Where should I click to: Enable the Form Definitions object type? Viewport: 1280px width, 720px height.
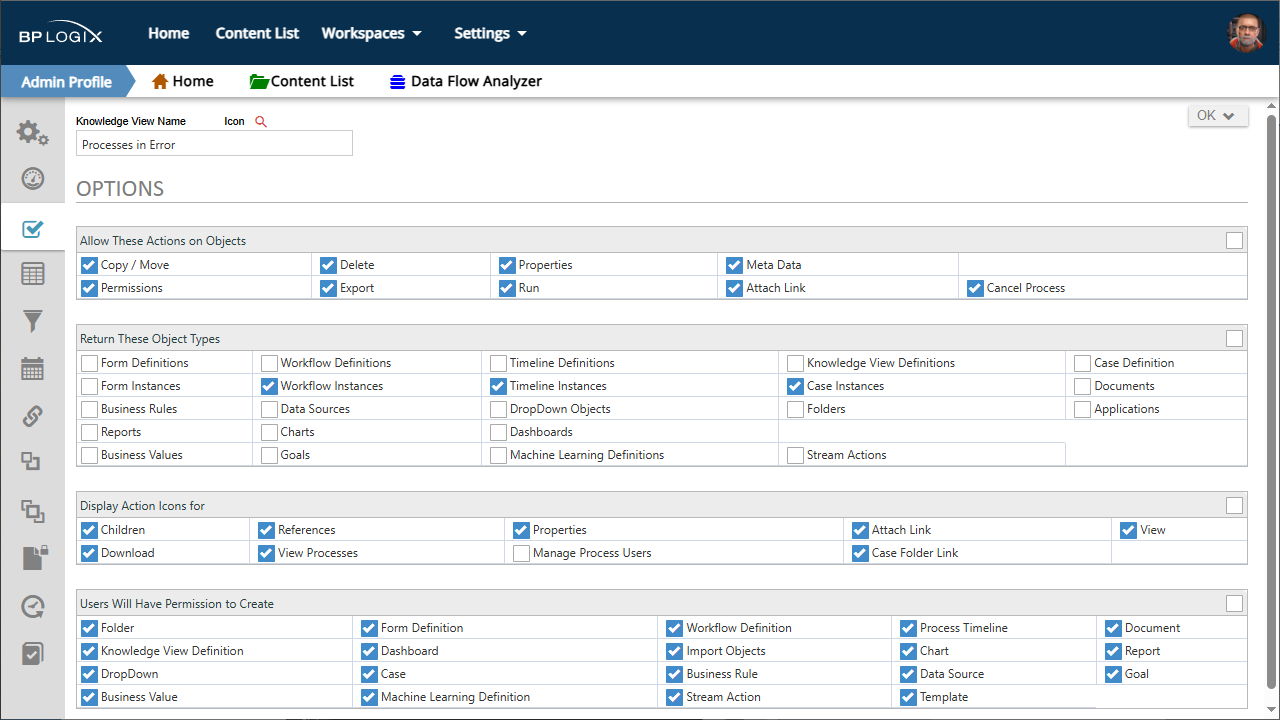[89, 363]
